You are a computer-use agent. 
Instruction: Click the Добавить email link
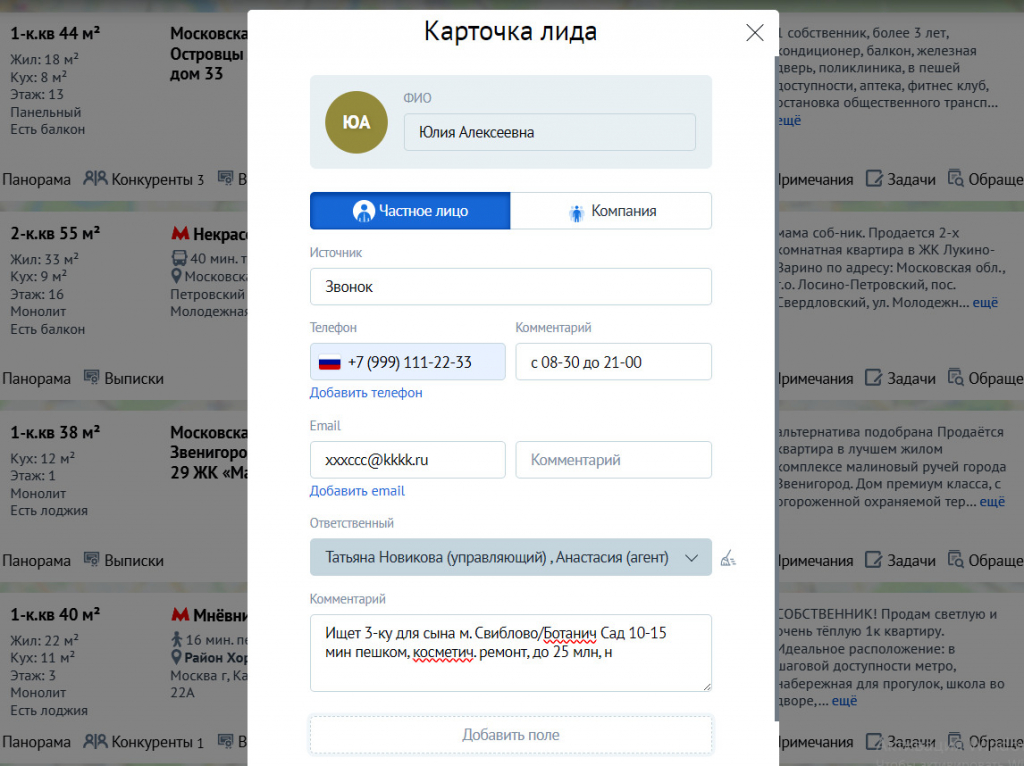(x=357, y=490)
